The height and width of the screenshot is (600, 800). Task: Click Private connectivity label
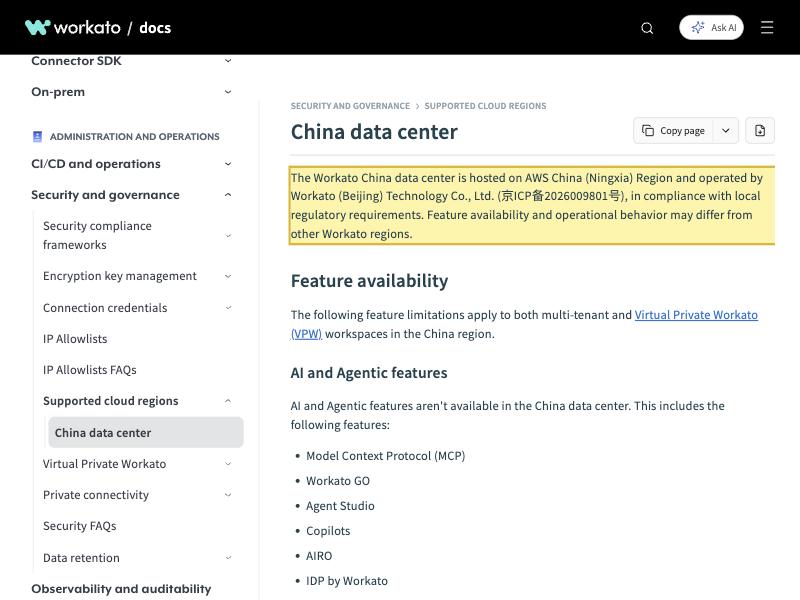coord(96,495)
